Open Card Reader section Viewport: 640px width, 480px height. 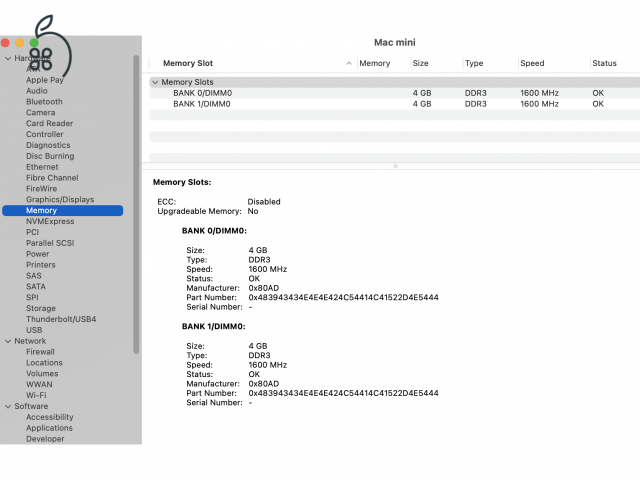click(x=49, y=123)
